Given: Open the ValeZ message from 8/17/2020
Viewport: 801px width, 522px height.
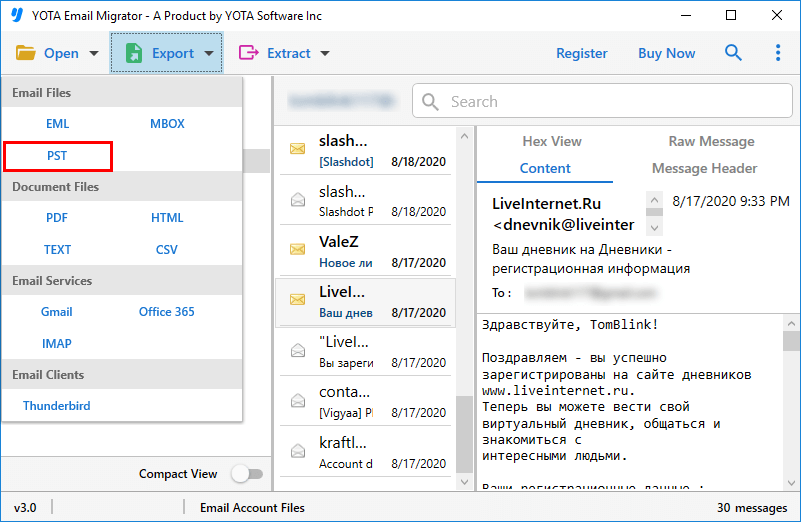Looking at the screenshot, I should click(x=365, y=250).
